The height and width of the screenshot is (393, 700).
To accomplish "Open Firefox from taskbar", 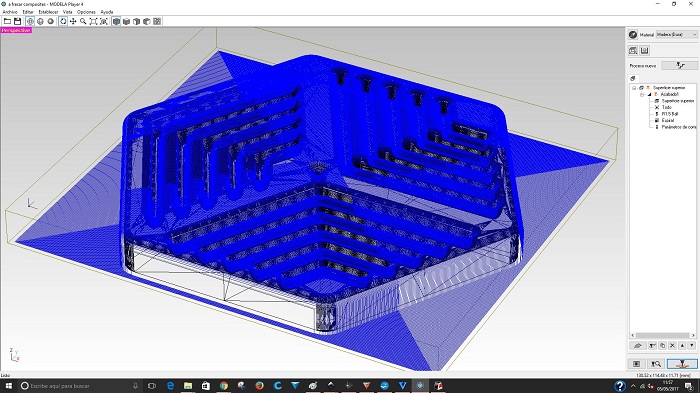I will point(259,385).
